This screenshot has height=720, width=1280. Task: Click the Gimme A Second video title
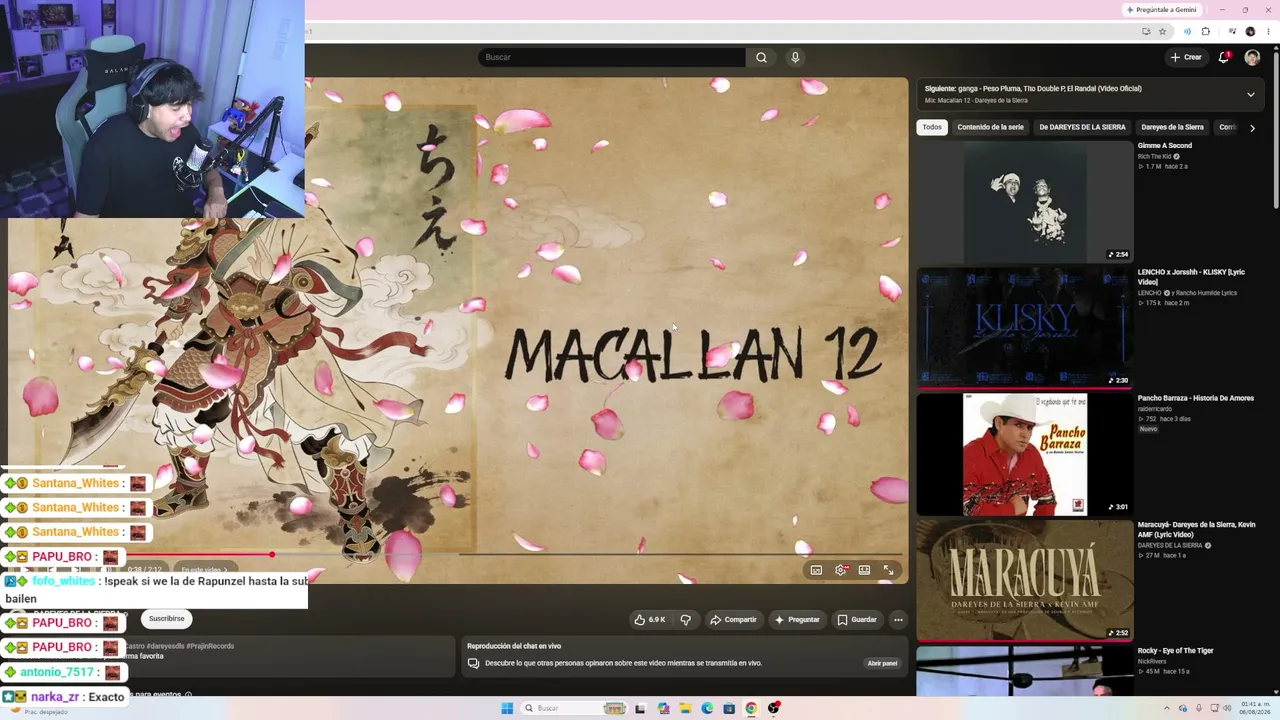[x=1165, y=146]
